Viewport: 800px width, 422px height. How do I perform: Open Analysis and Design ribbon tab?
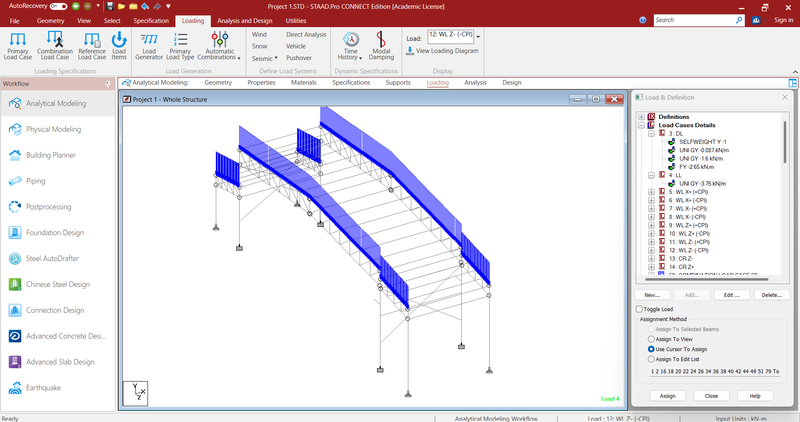click(245, 21)
